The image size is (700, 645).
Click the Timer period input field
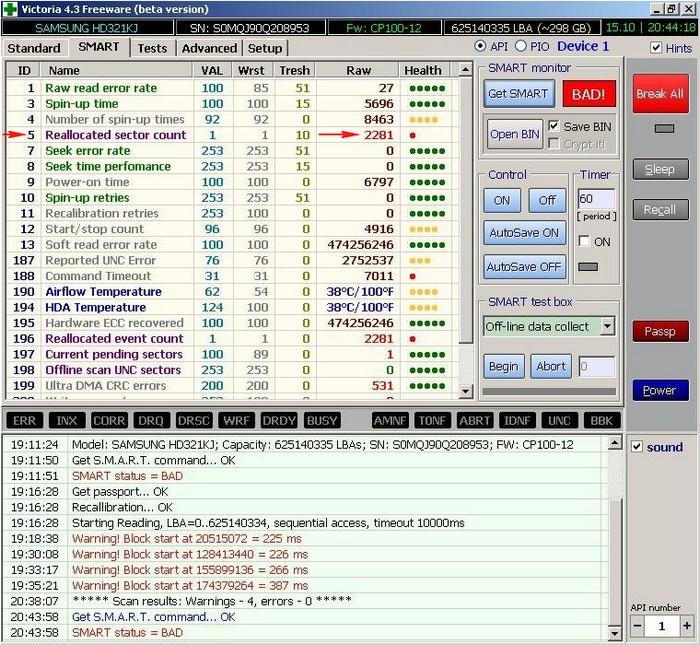(596, 200)
